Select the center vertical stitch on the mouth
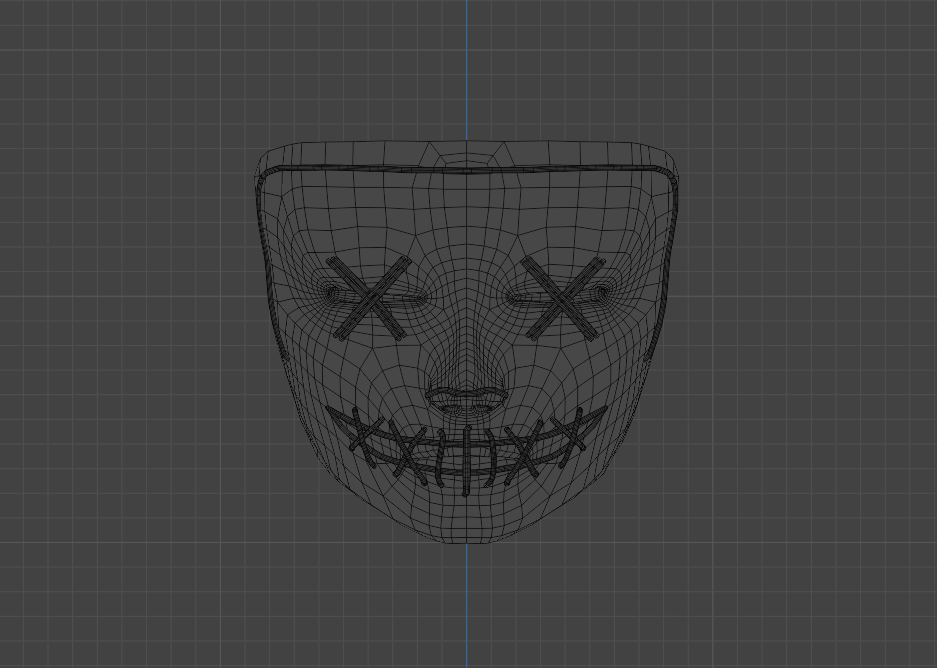 coord(467,460)
